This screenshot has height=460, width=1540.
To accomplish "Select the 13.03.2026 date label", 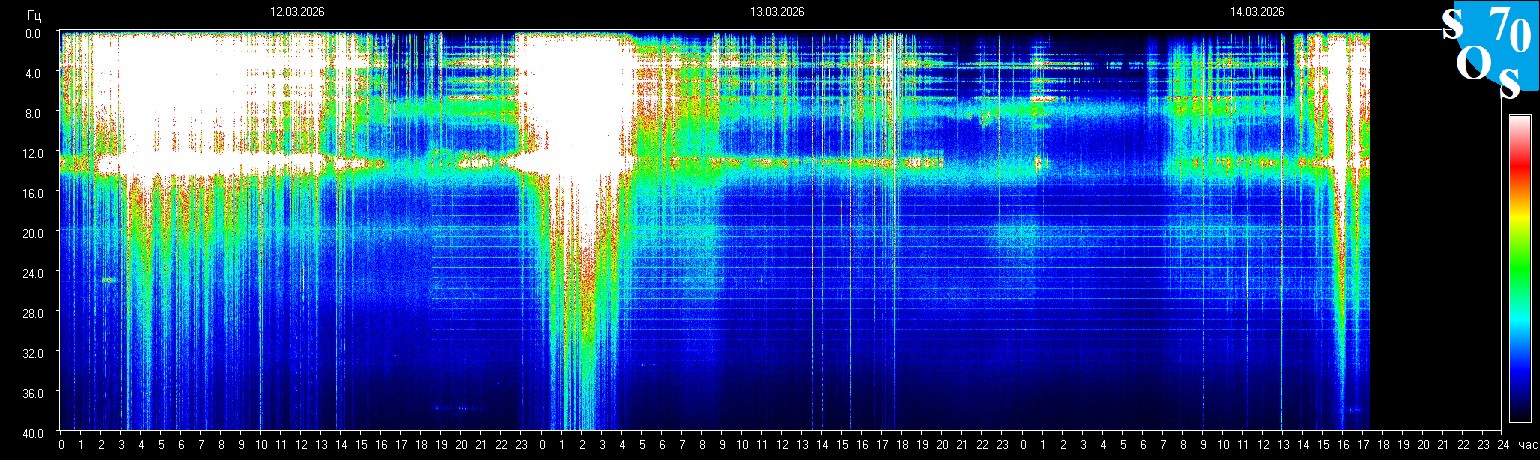I will point(777,12).
